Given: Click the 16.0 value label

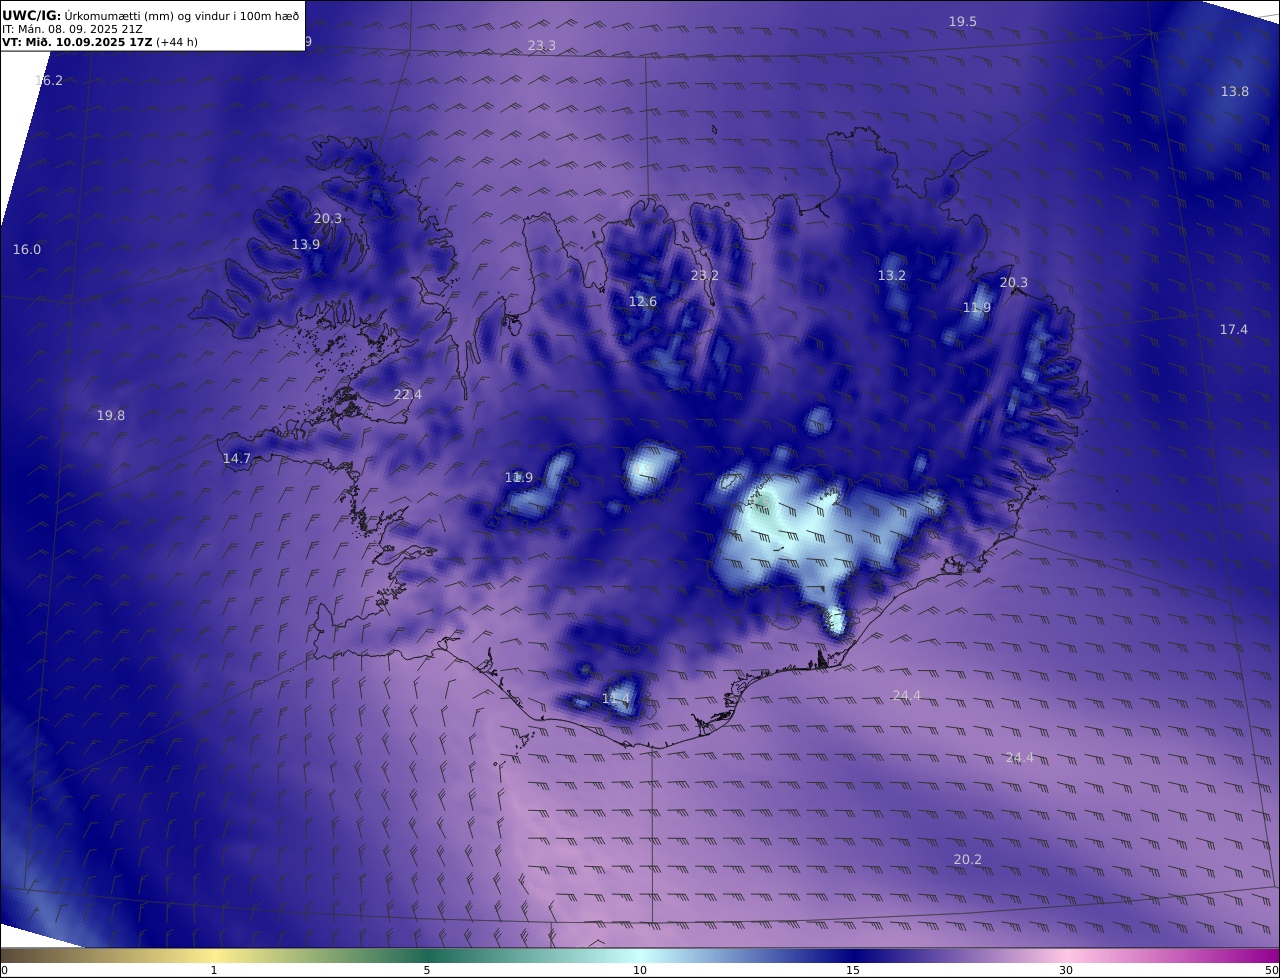Looking at the screenshot, I should pos(27,250).
